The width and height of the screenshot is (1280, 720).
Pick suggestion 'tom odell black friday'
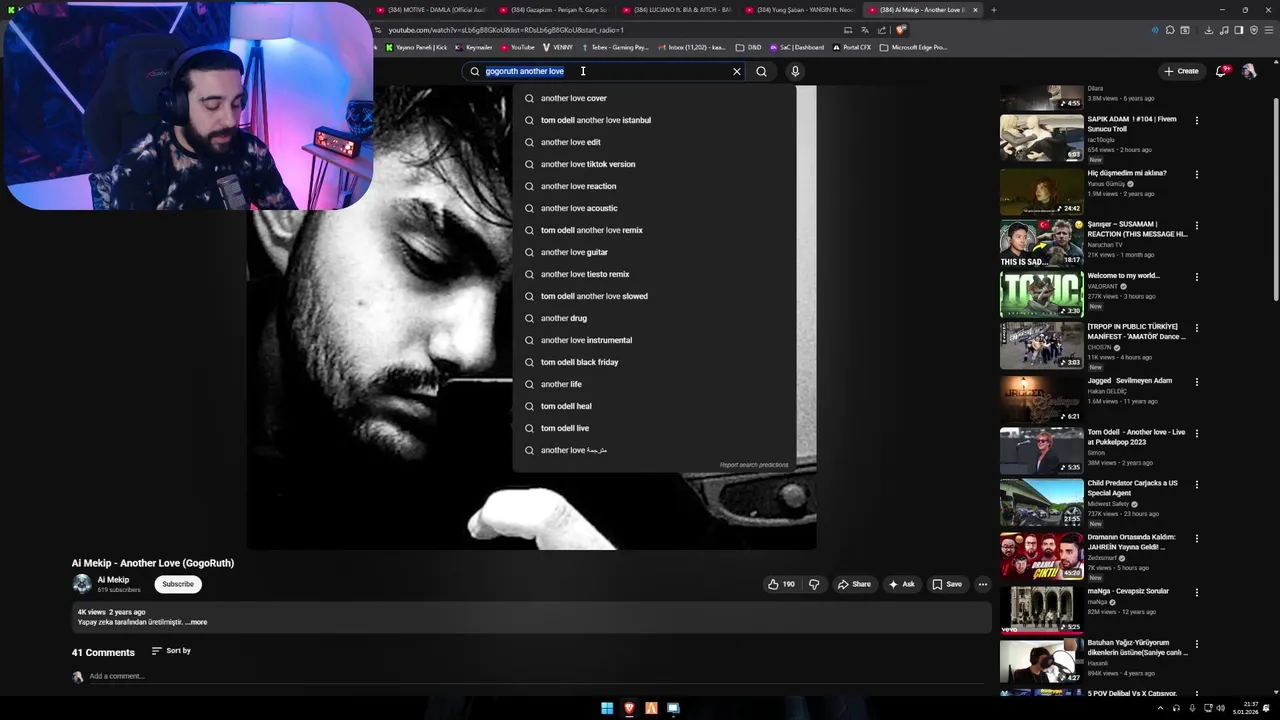(654, 362)
